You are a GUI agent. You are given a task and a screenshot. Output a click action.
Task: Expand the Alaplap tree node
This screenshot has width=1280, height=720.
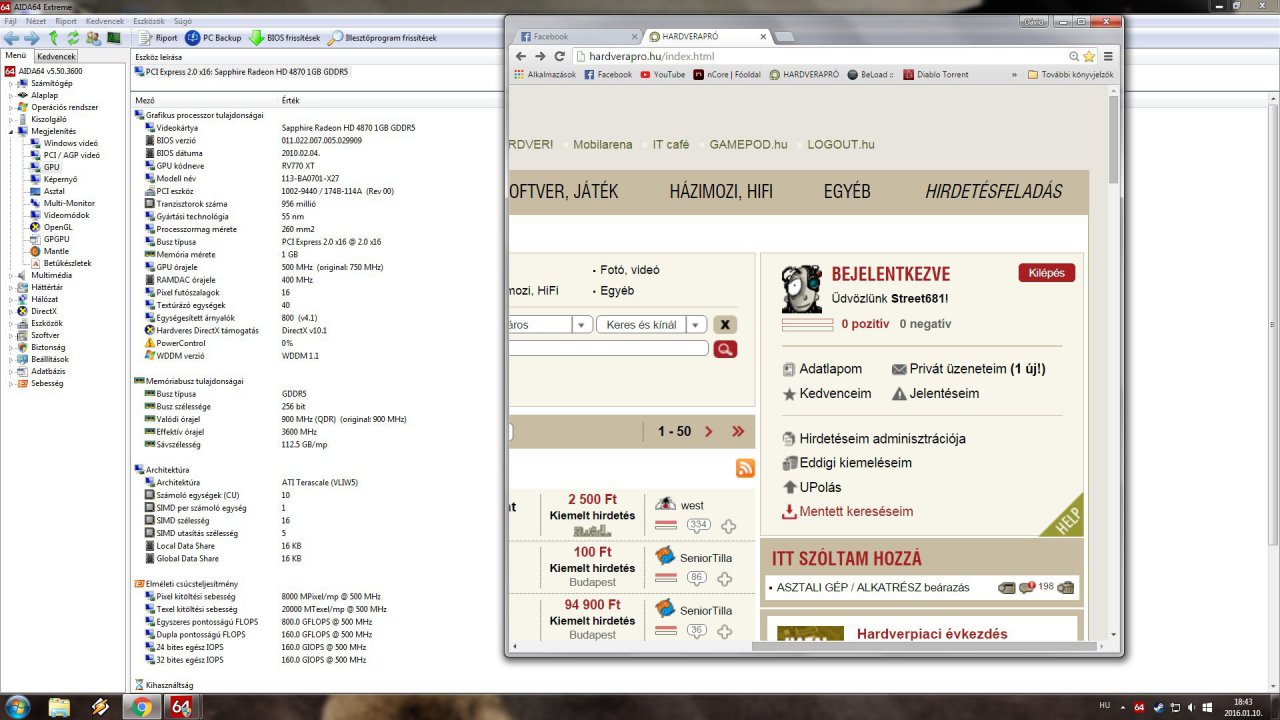[x=11, y=95]
